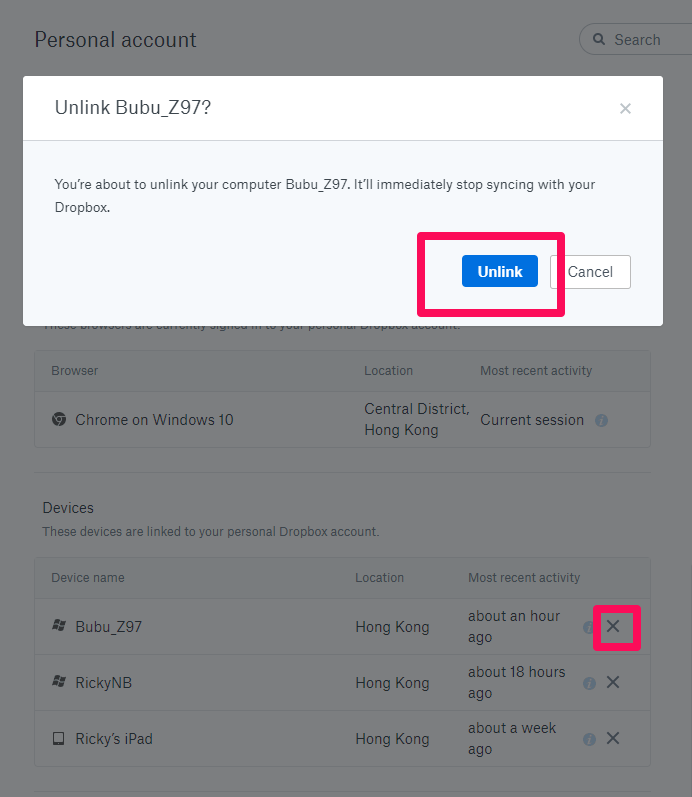
Task: Click the Devices table's Most recent activity header
Action: tap(524, 577)
